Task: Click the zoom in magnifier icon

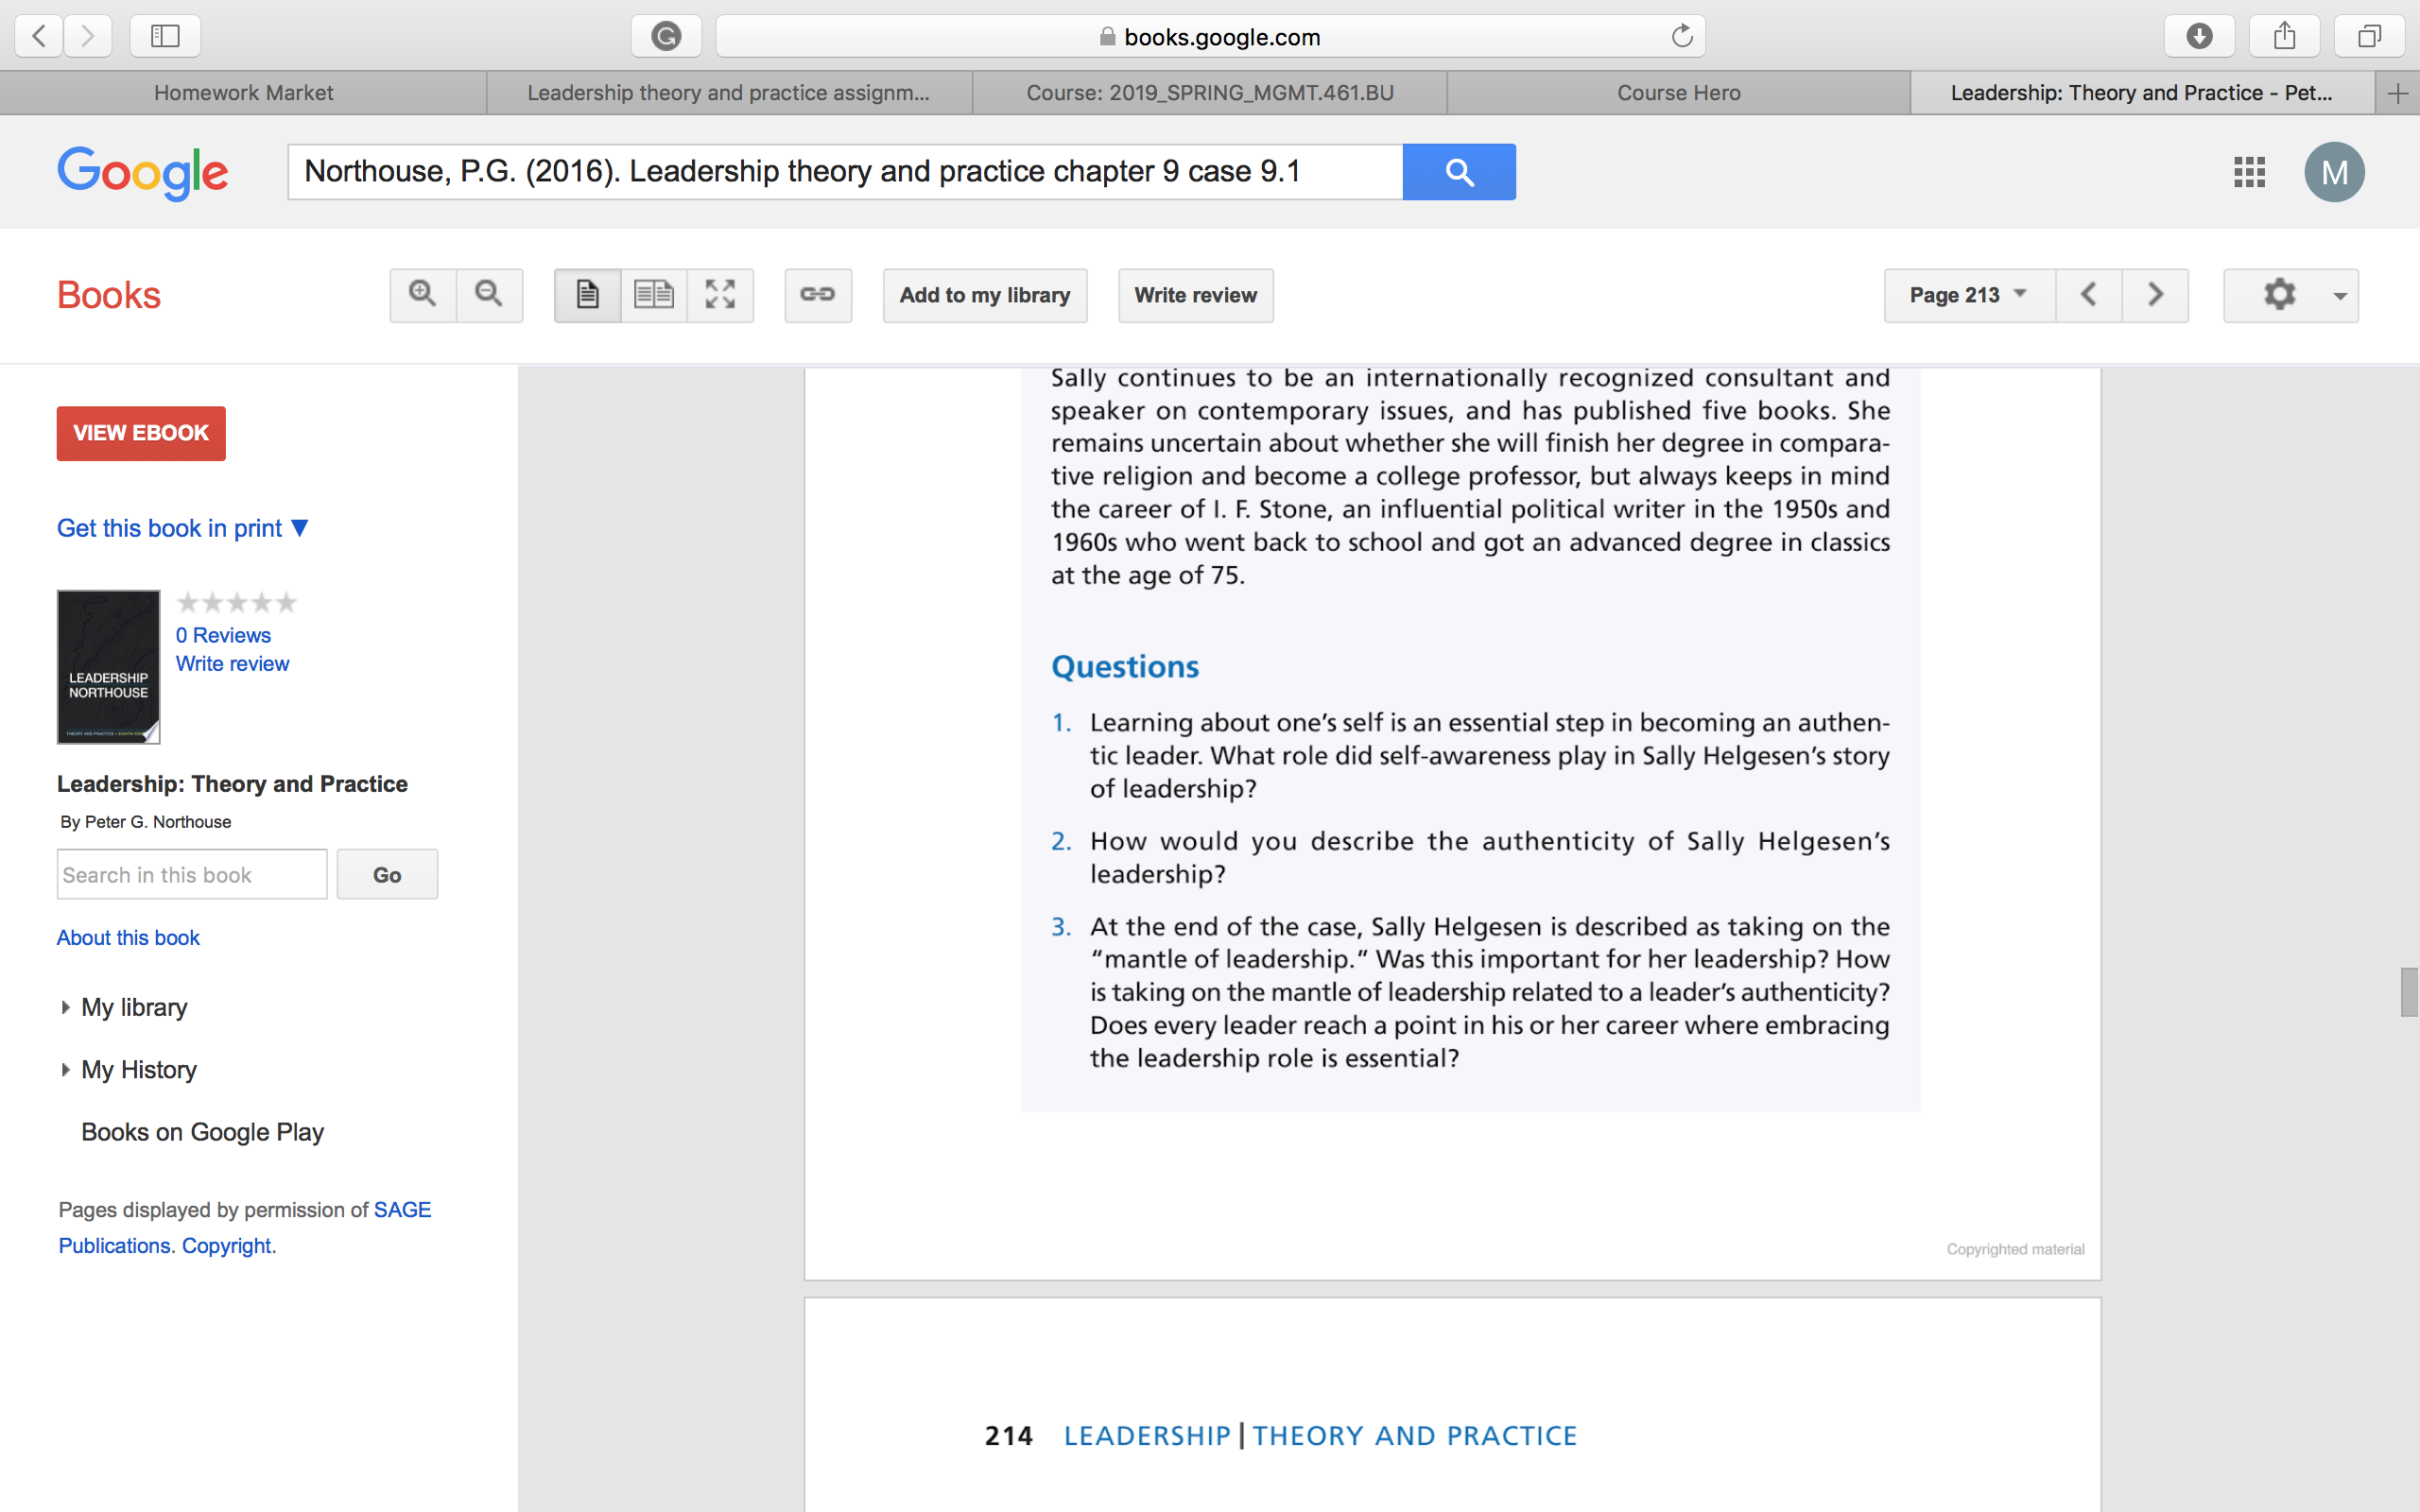Action: pos(423,295)
